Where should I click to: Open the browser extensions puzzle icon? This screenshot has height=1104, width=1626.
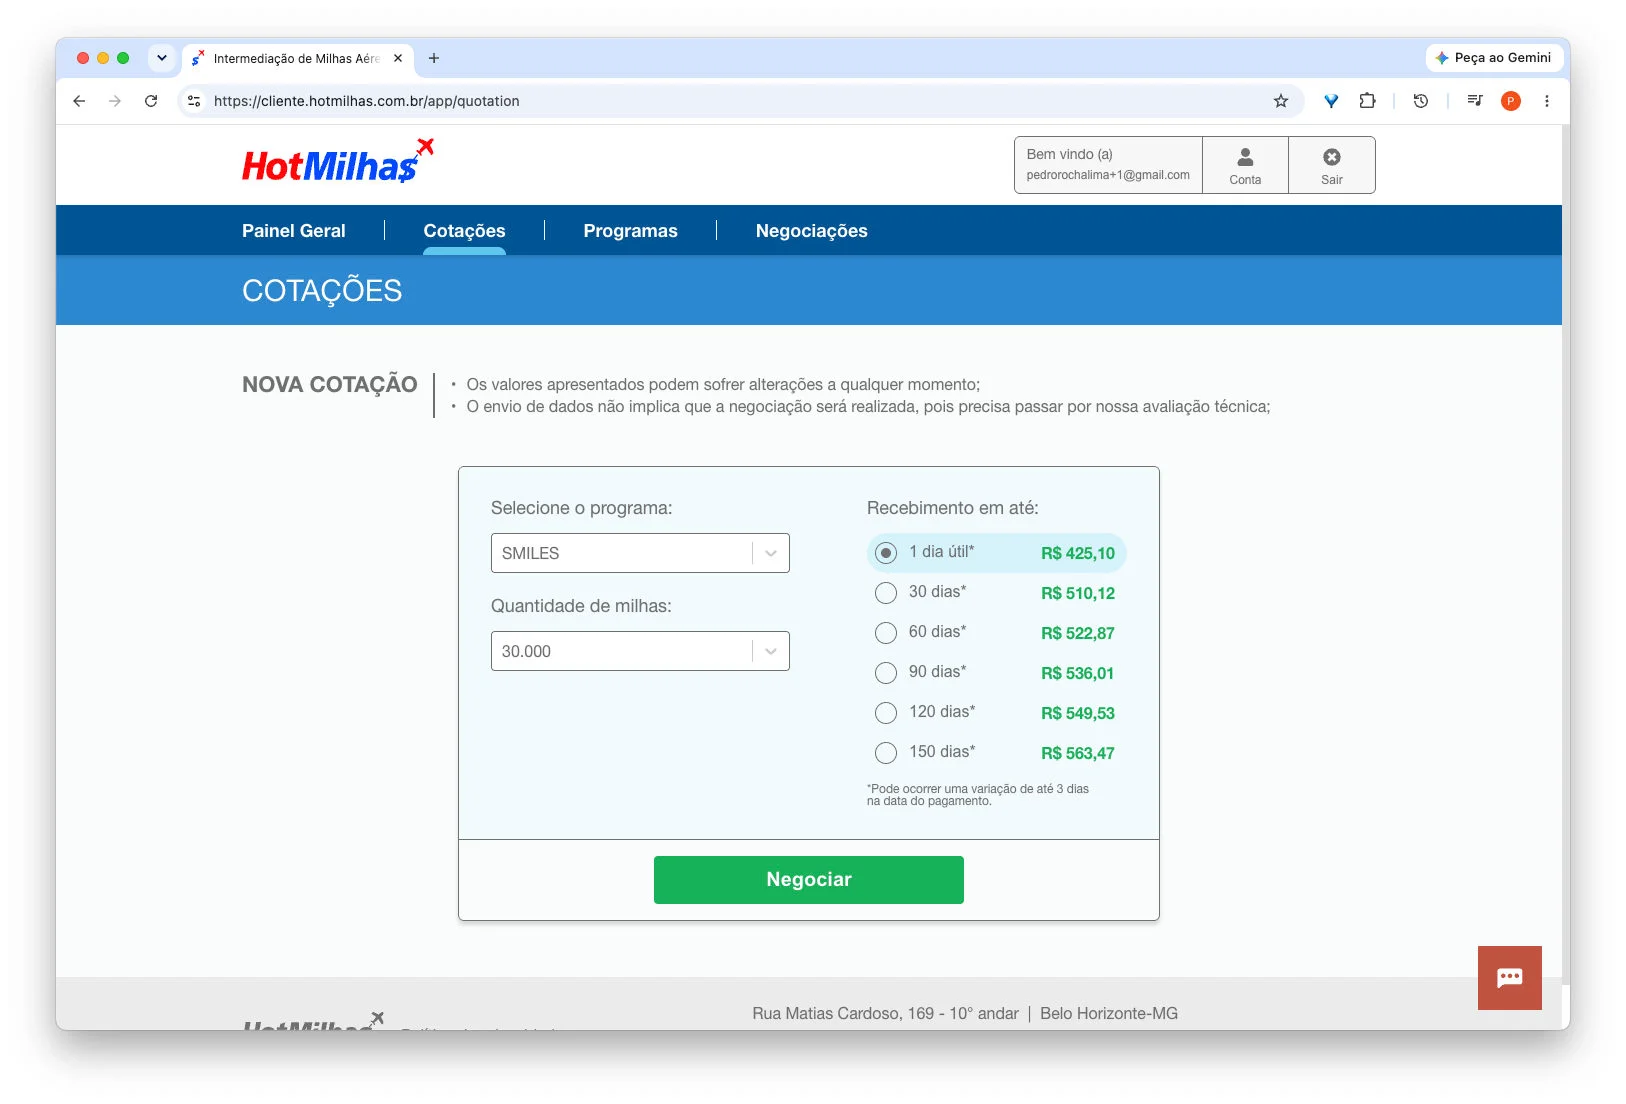1367,101
